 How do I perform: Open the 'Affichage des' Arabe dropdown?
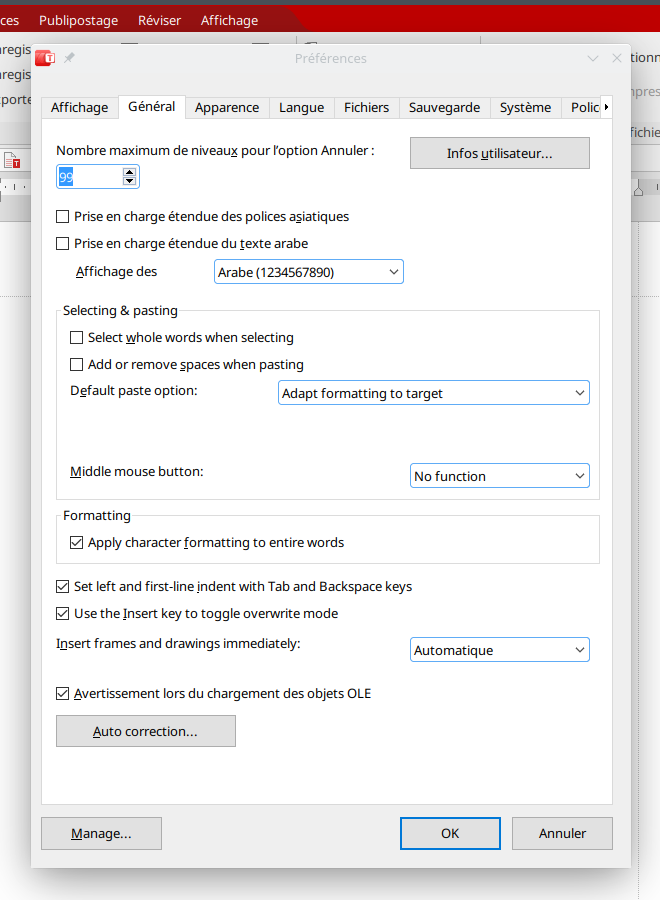click(x=308, y=272)
